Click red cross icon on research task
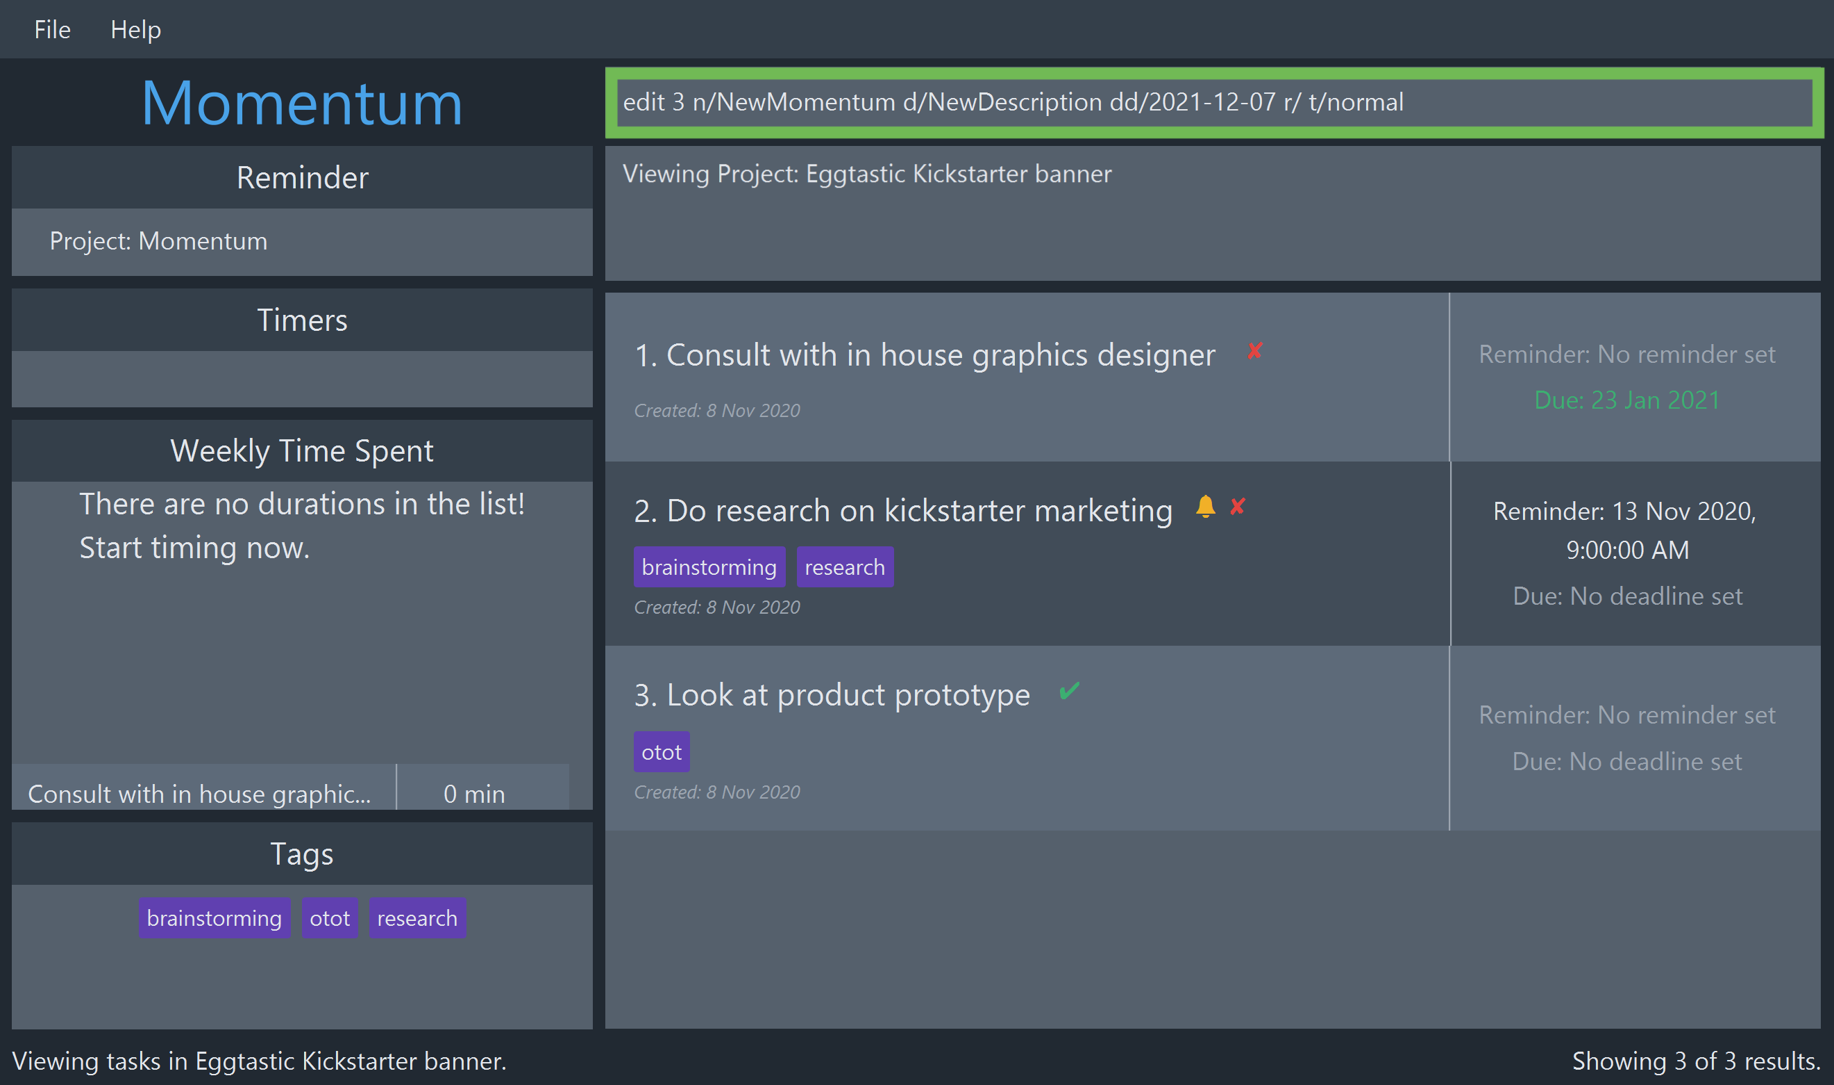The height and width of the screenshot is (1085, 1834). (1238, 507)
